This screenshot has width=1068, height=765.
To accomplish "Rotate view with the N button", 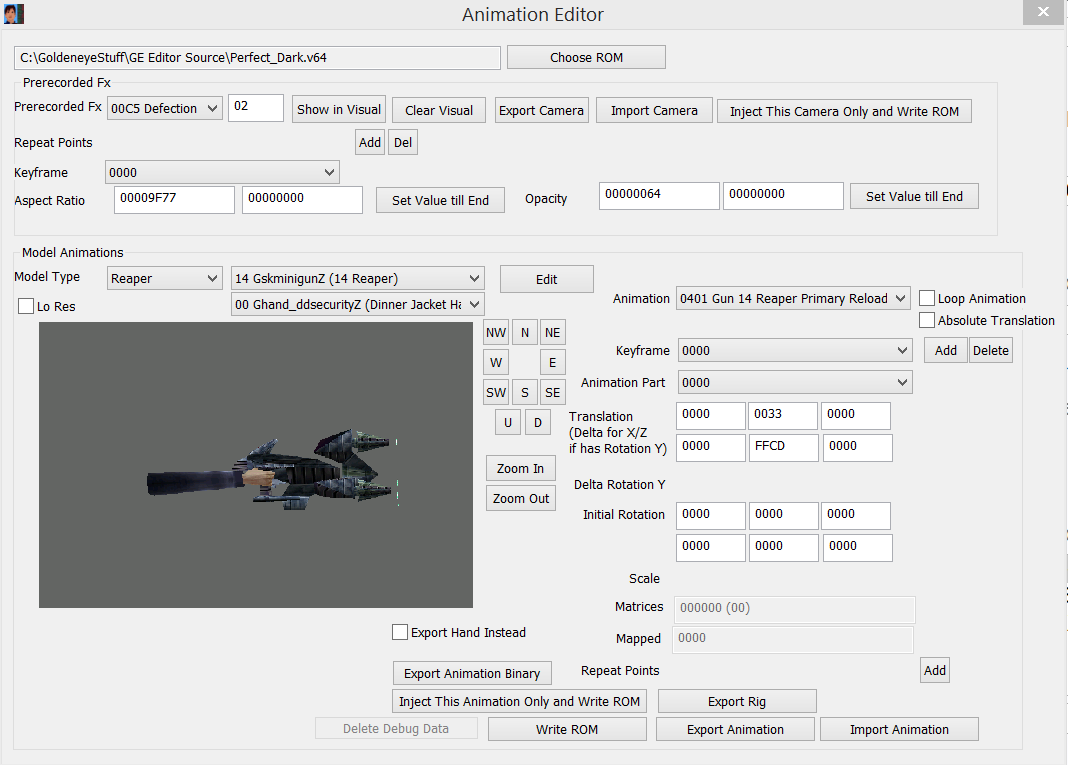I will (524, 332).
